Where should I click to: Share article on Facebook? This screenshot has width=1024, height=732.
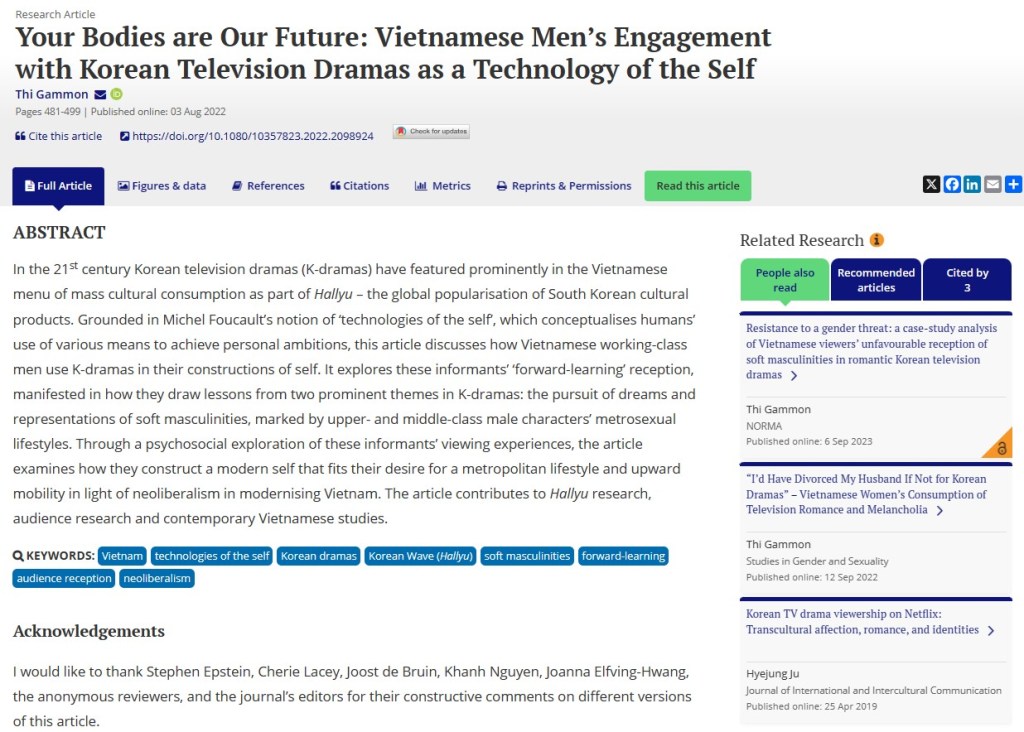[x=952, y=184]
